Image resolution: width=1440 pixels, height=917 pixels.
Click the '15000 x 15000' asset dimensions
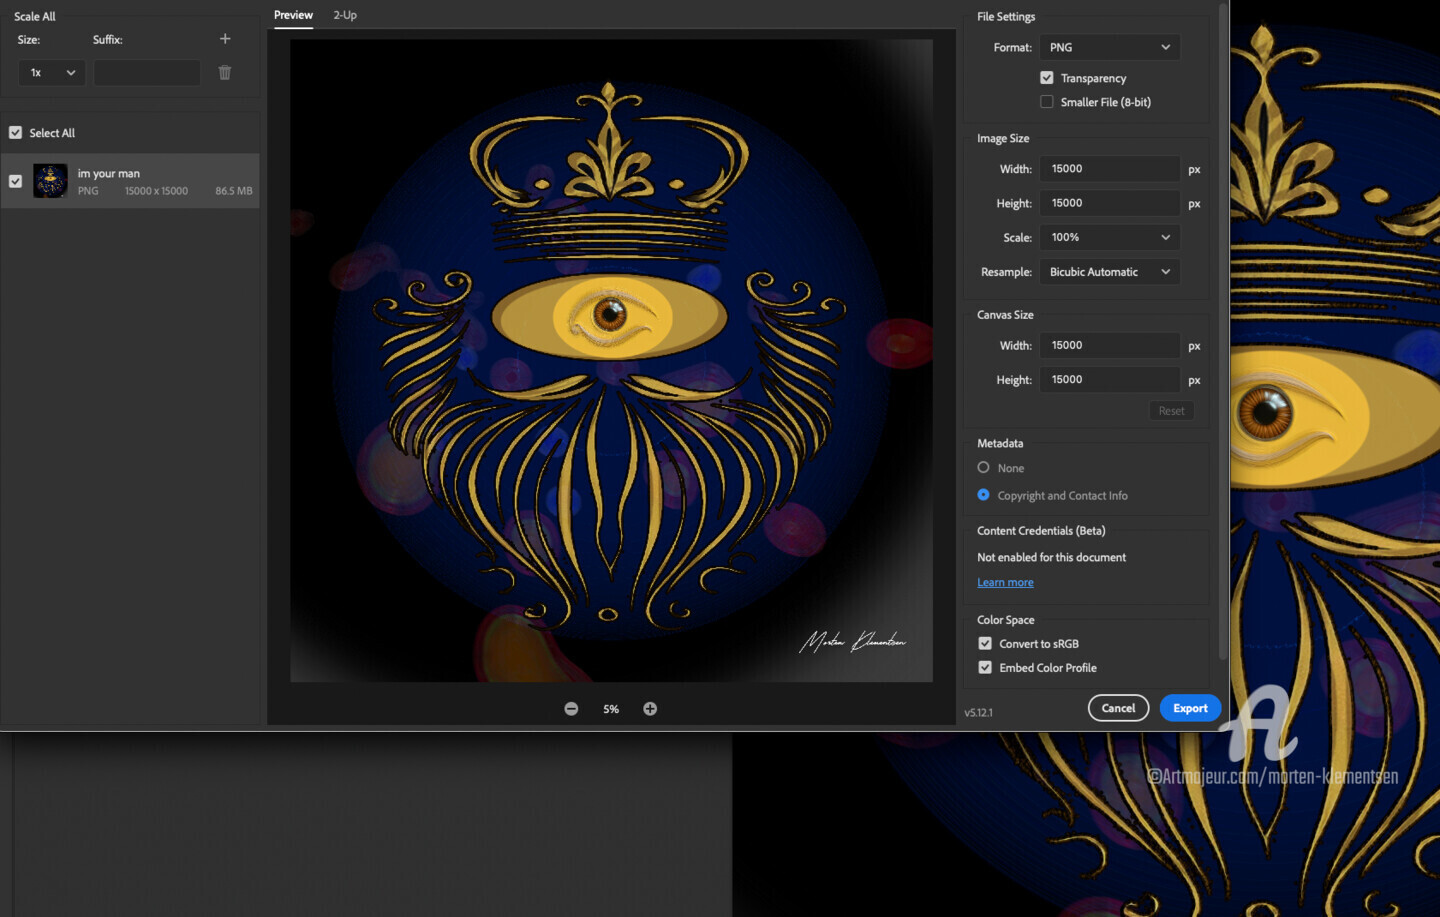coord(156,191)
